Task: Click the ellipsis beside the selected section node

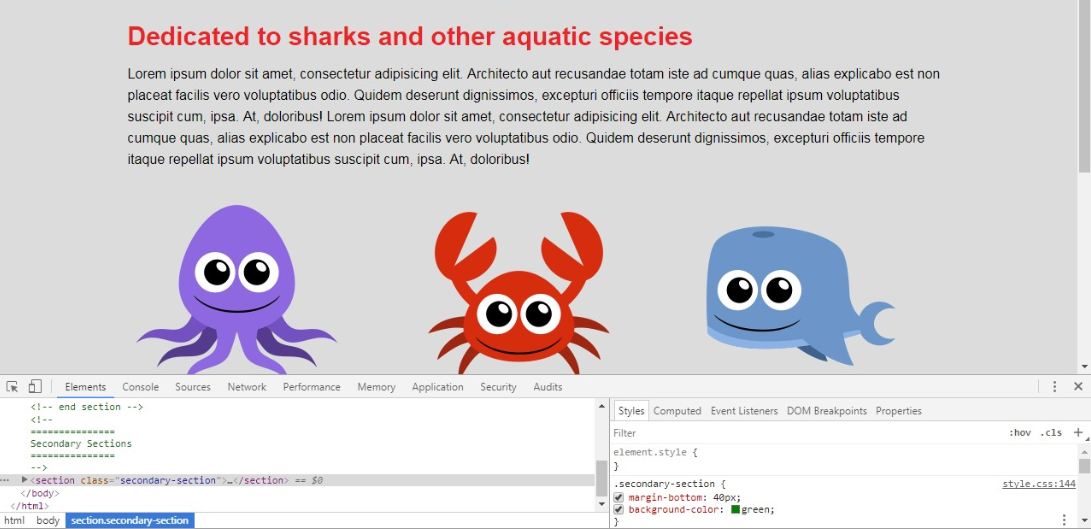Action: pyautogui.click(x=6, y=481)
